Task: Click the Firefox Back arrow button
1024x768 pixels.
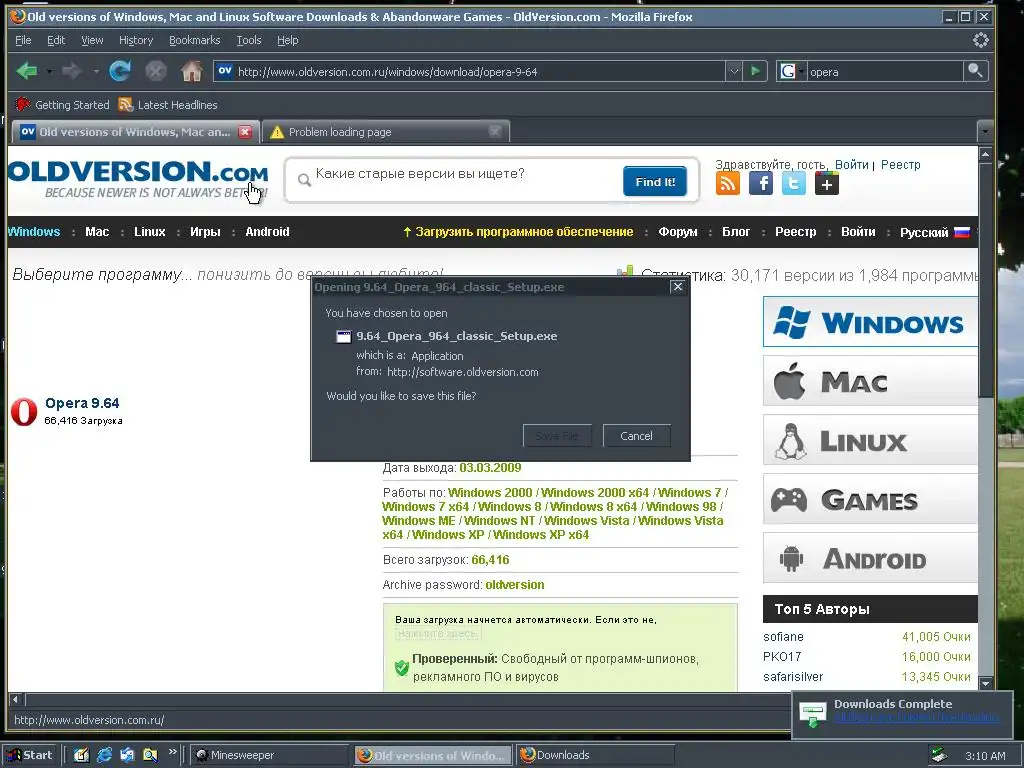Action: pos(27,71)
